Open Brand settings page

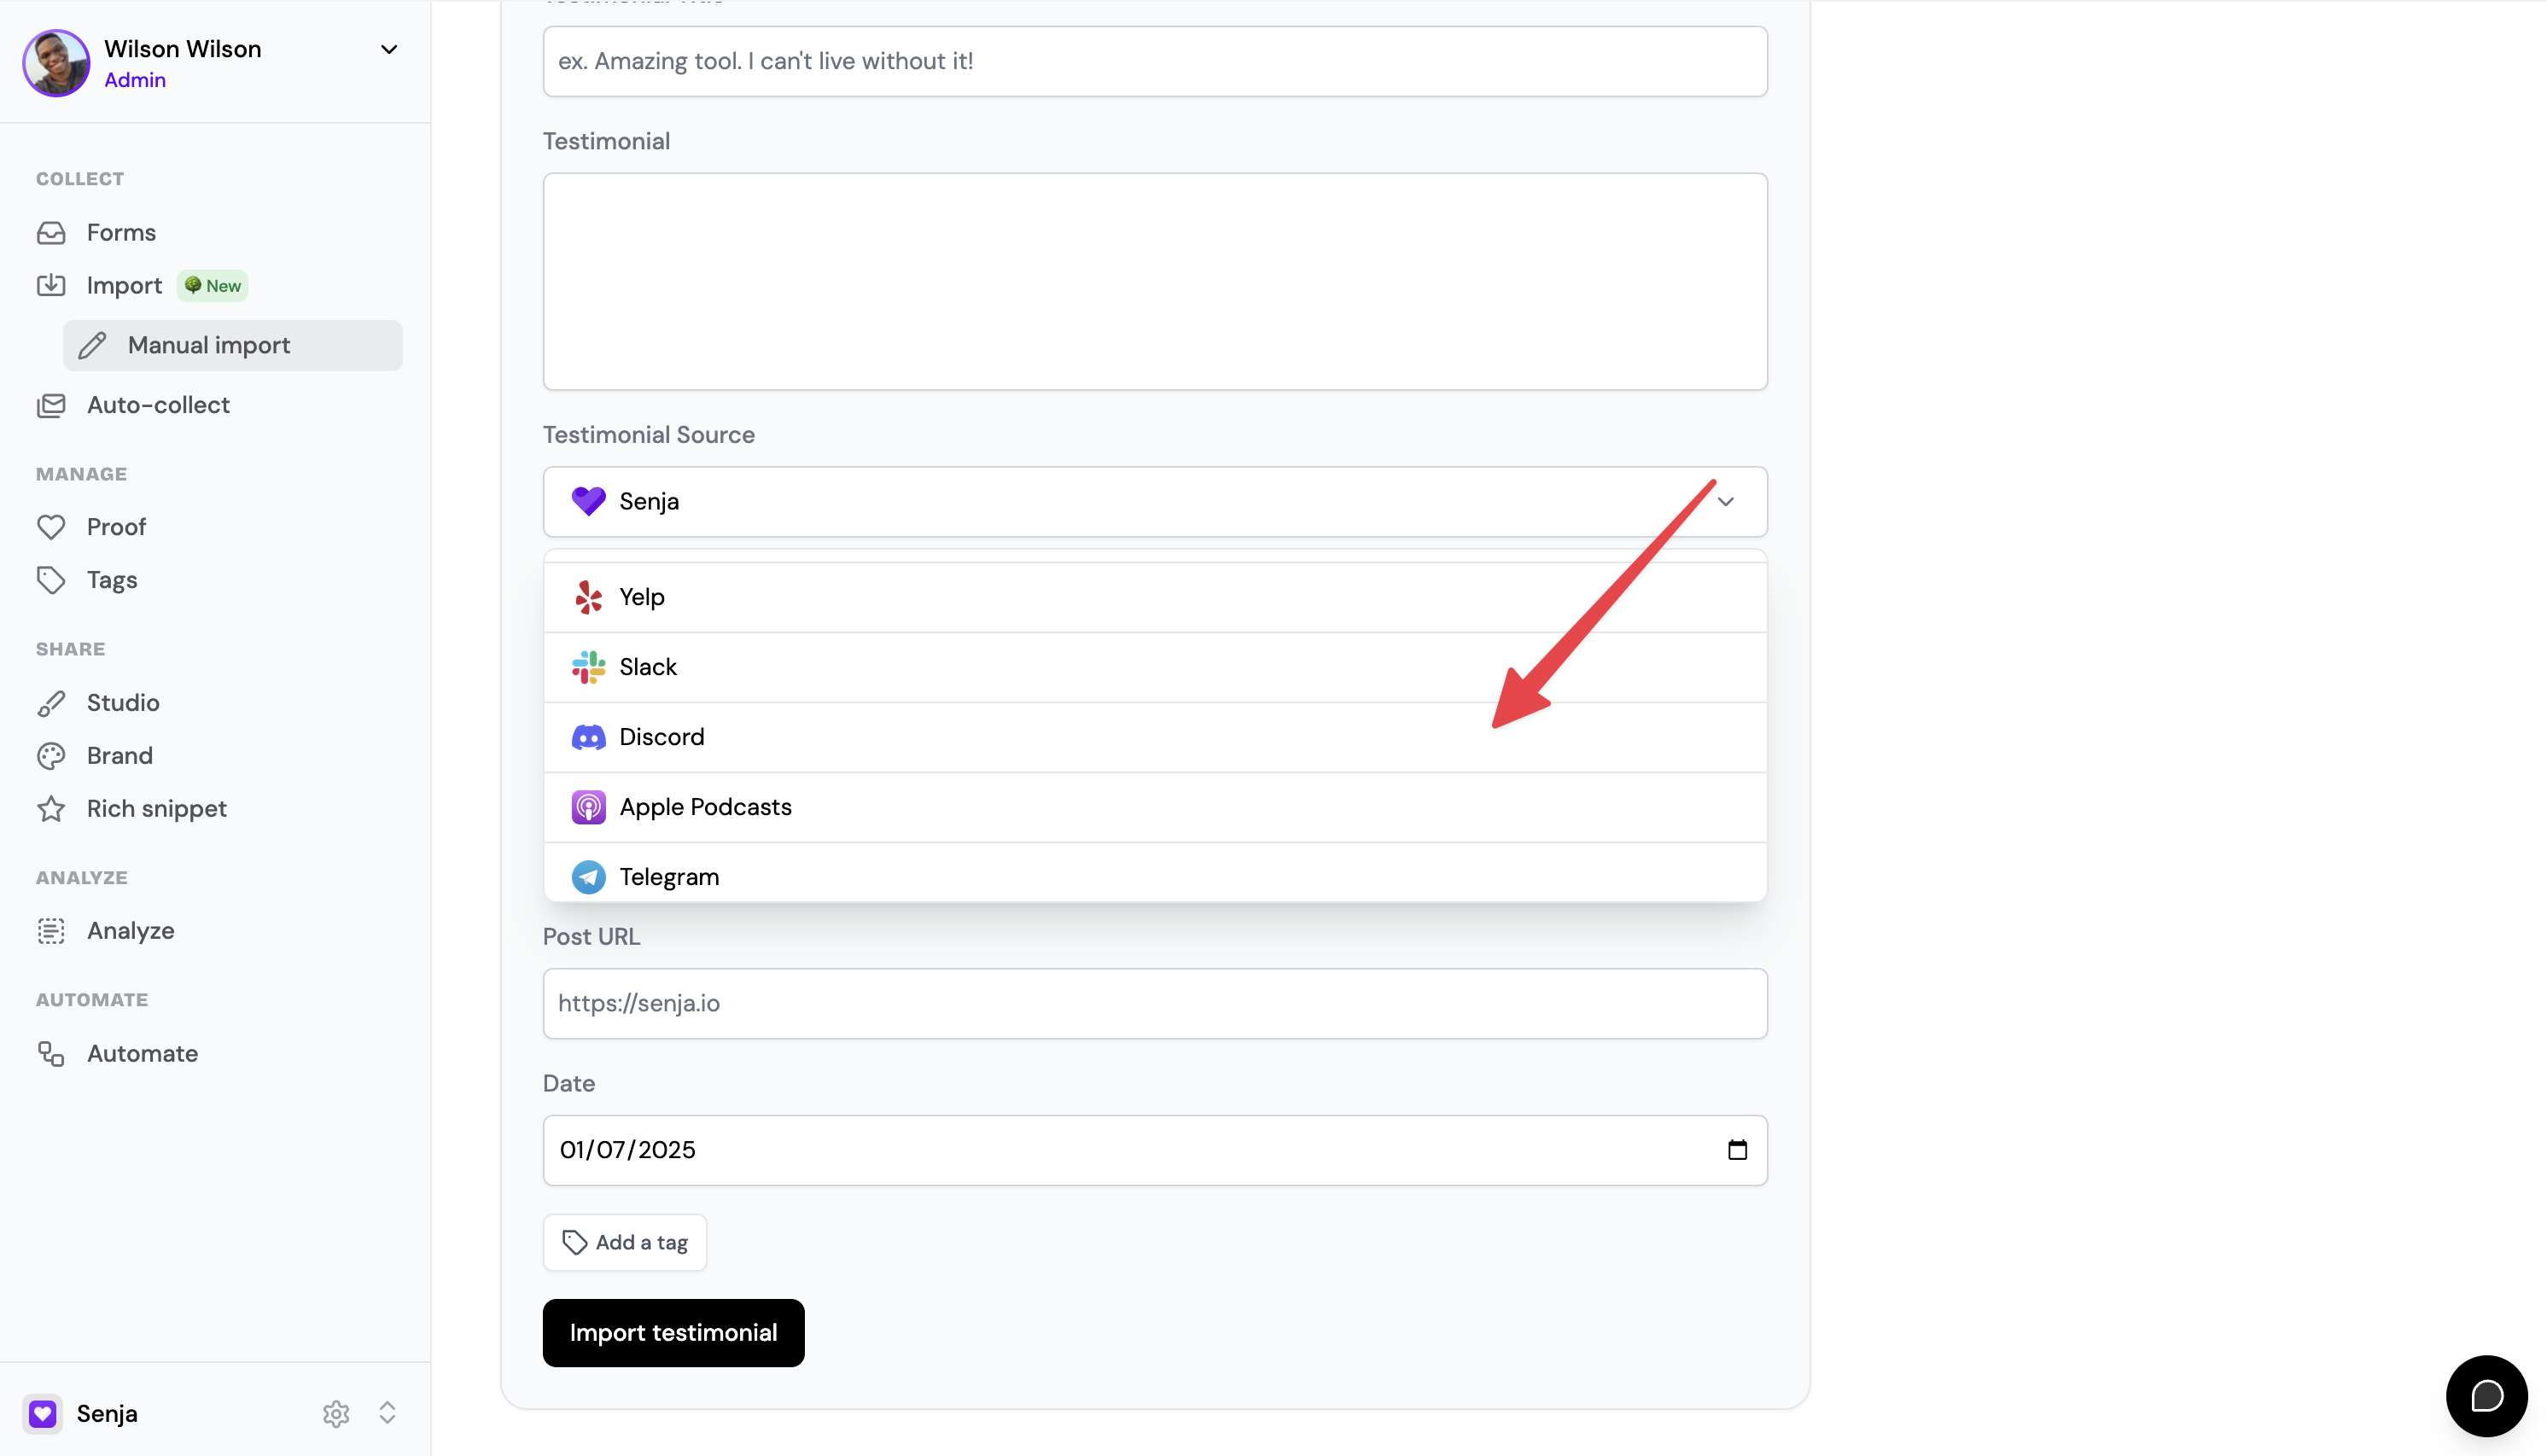click(x=120, y=756)
